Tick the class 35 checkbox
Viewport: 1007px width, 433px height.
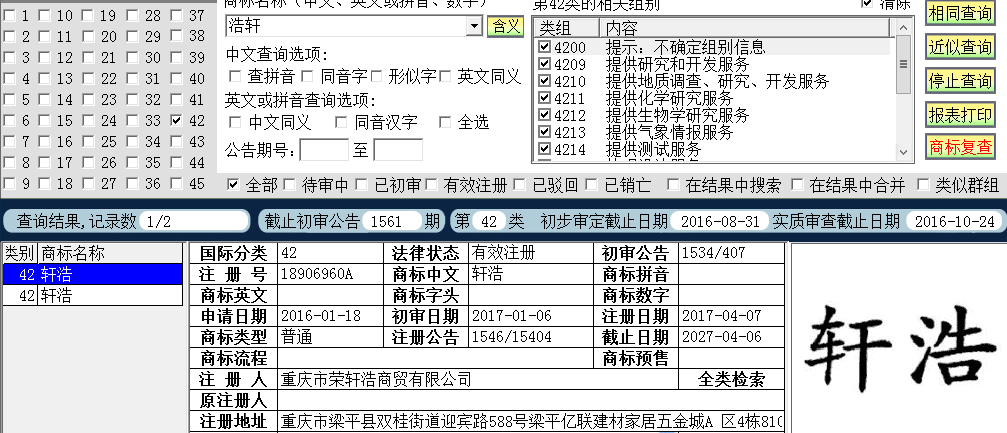tap(132, 163)
